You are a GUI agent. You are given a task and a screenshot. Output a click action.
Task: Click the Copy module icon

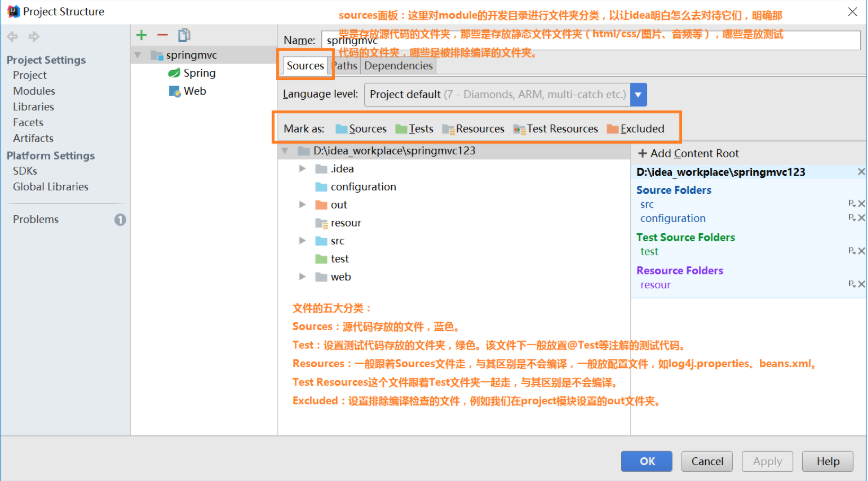184,35
